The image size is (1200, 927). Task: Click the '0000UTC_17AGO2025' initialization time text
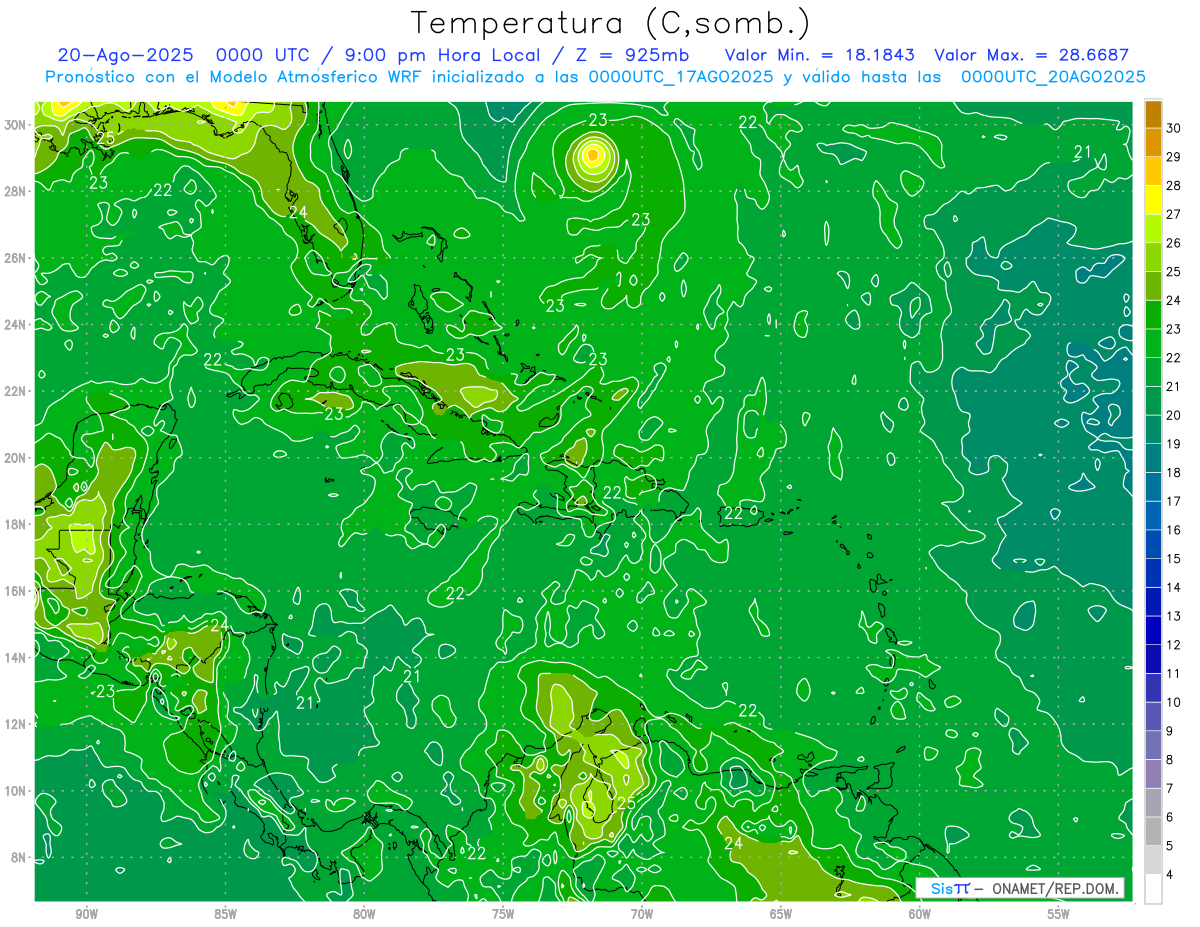pyautogui.click(x=680, y=77)
